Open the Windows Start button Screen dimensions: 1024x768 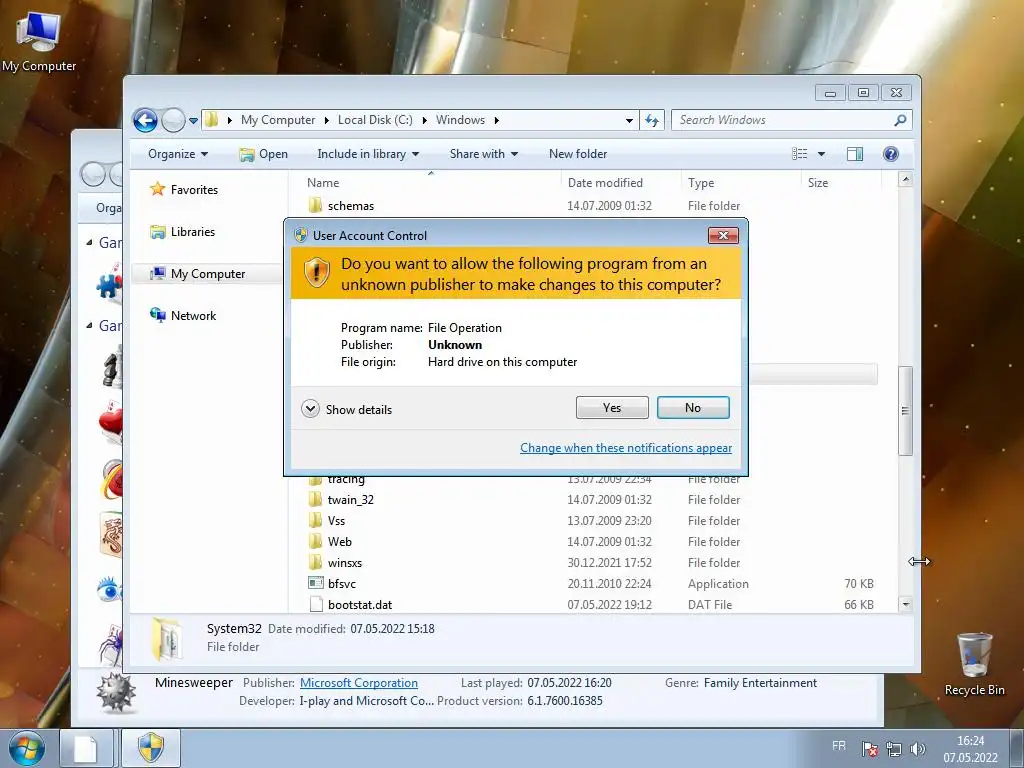(27, 748)
